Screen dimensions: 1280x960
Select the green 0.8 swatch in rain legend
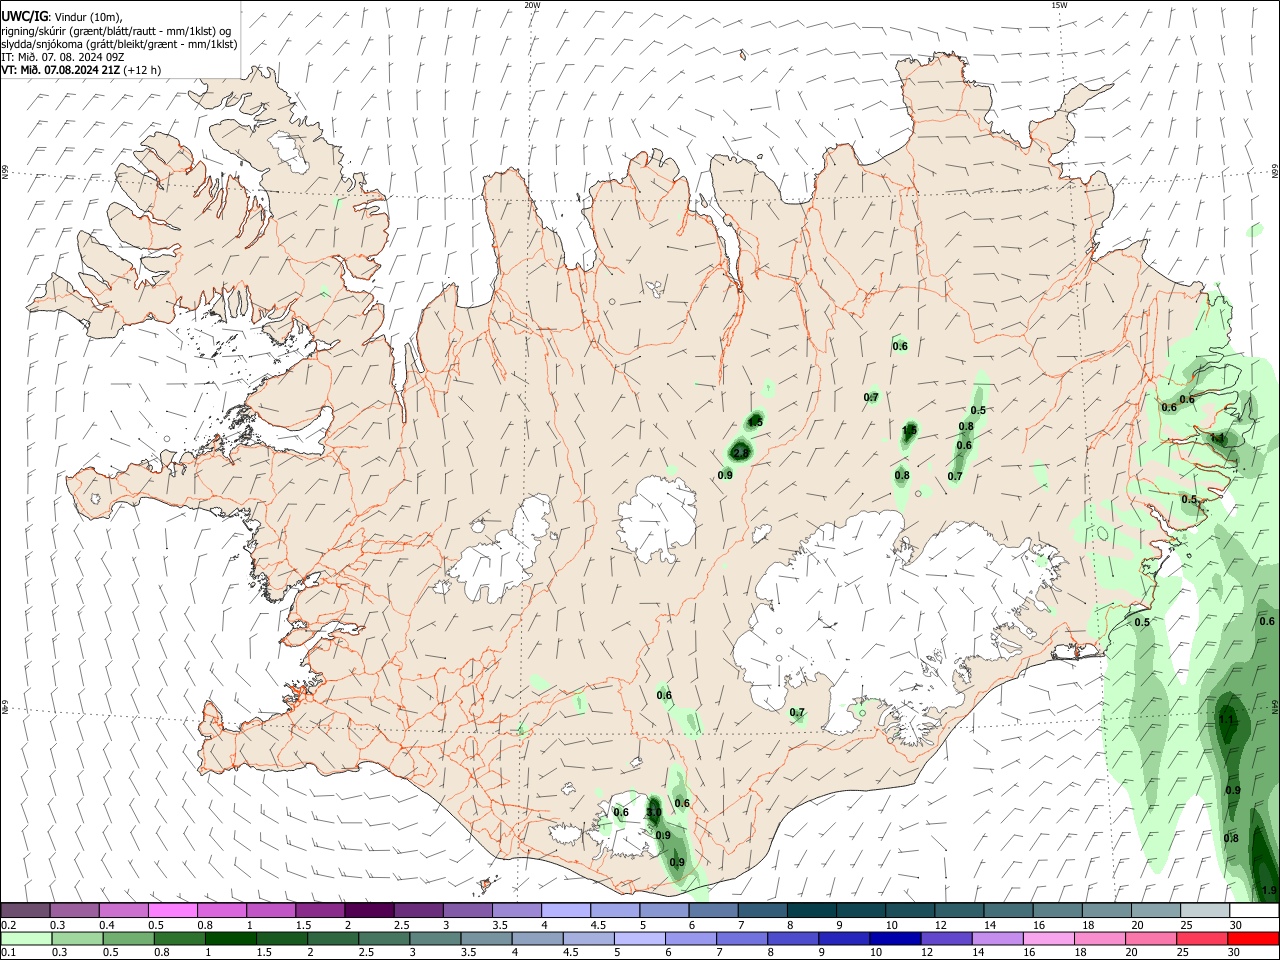pyautogui.click(x=179, y=938)
